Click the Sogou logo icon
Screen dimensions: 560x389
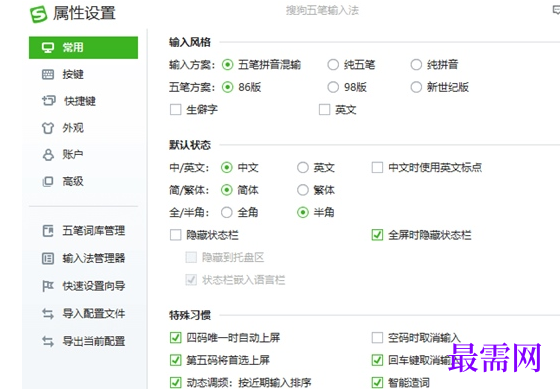tap(39, 14)
